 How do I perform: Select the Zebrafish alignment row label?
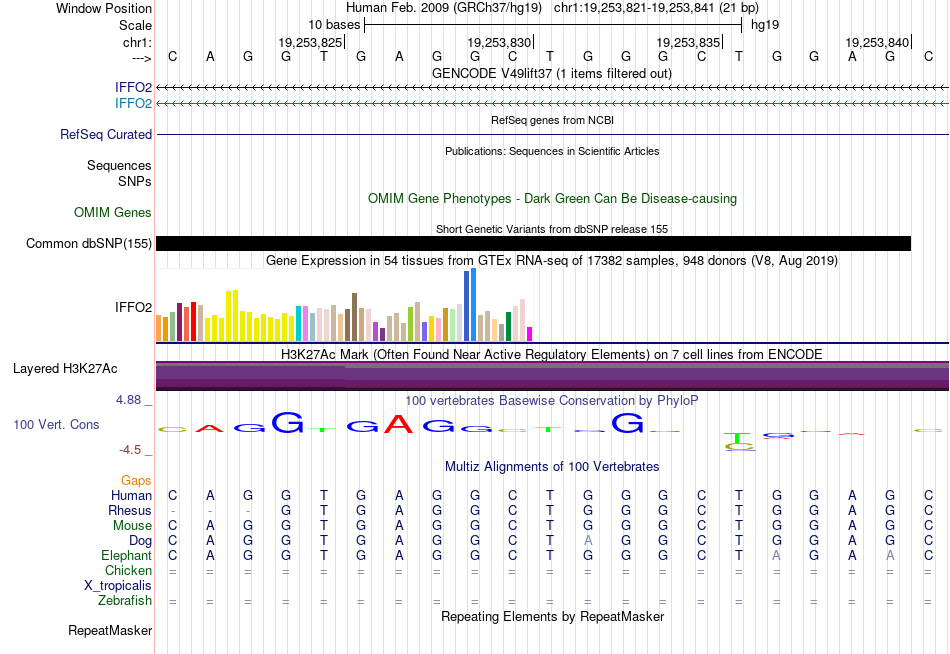(x=125, y=601)
